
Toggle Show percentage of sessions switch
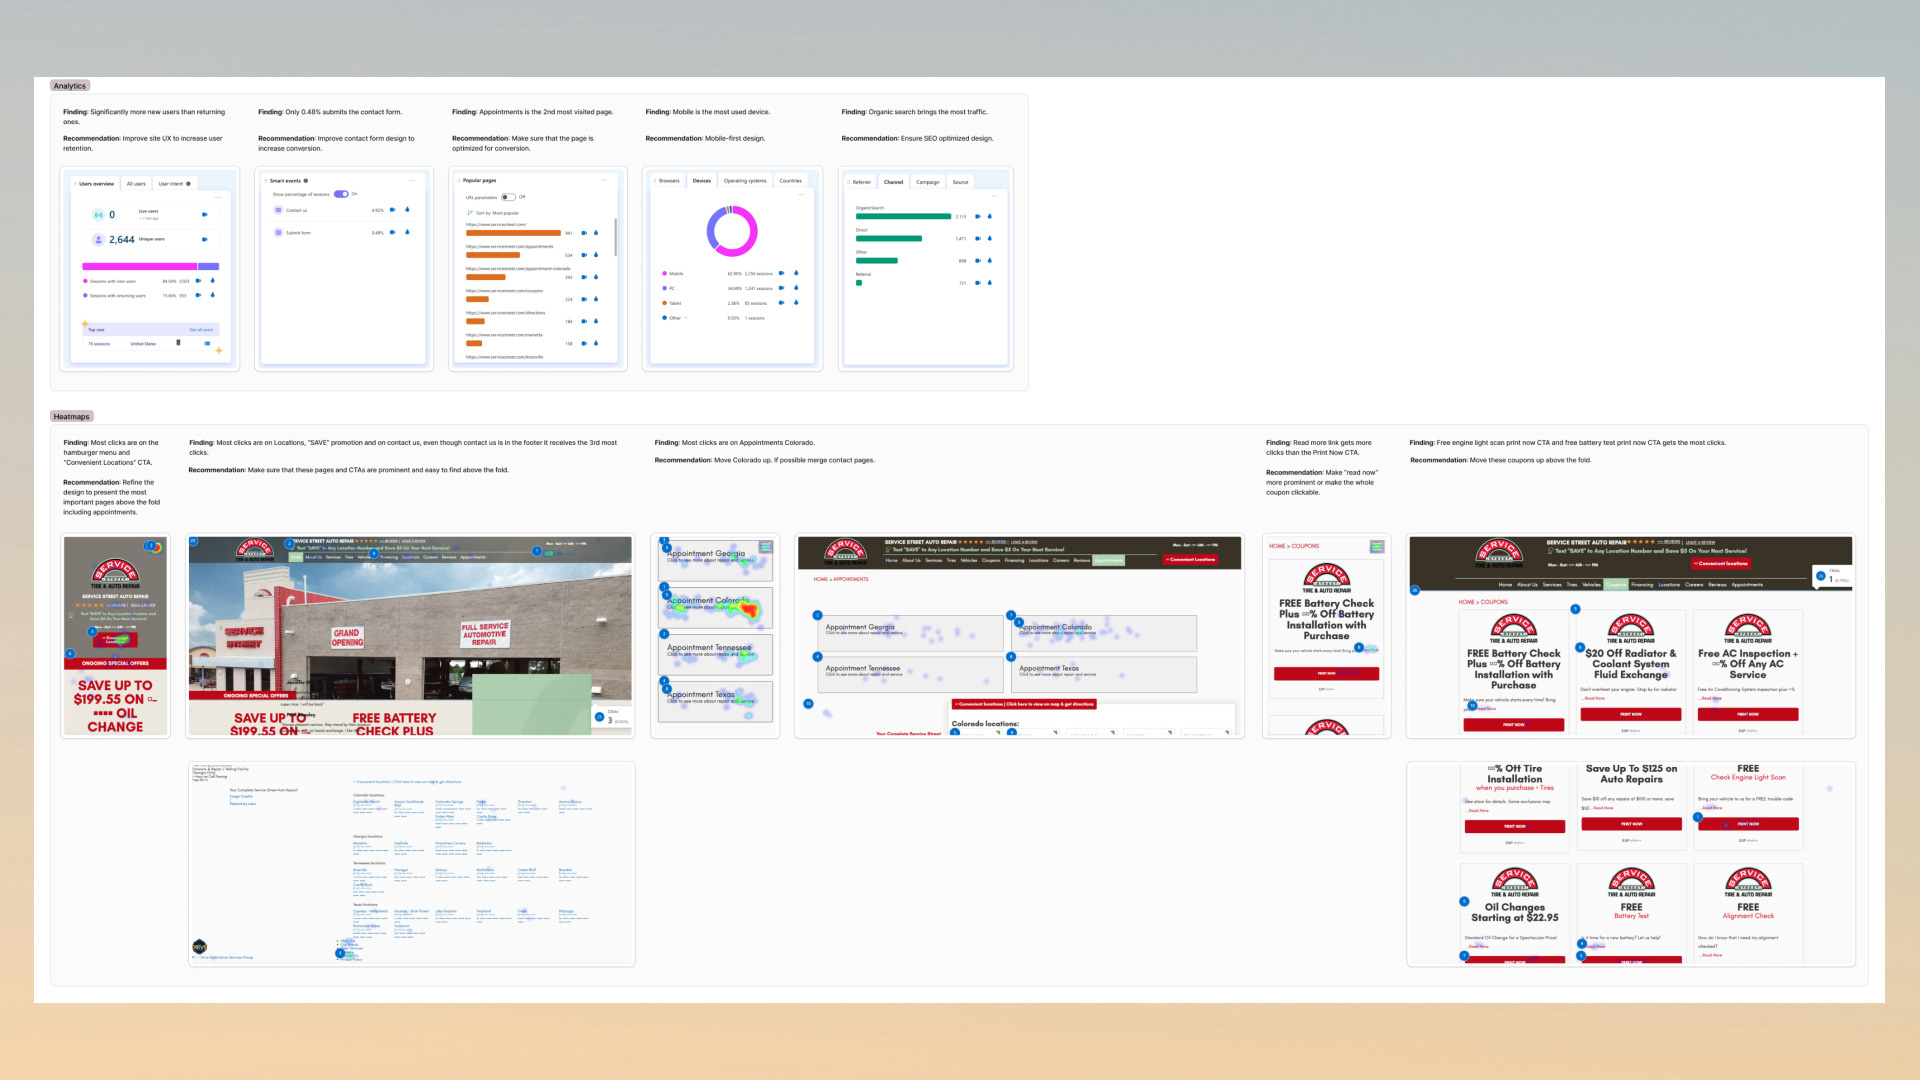[341, 194]
